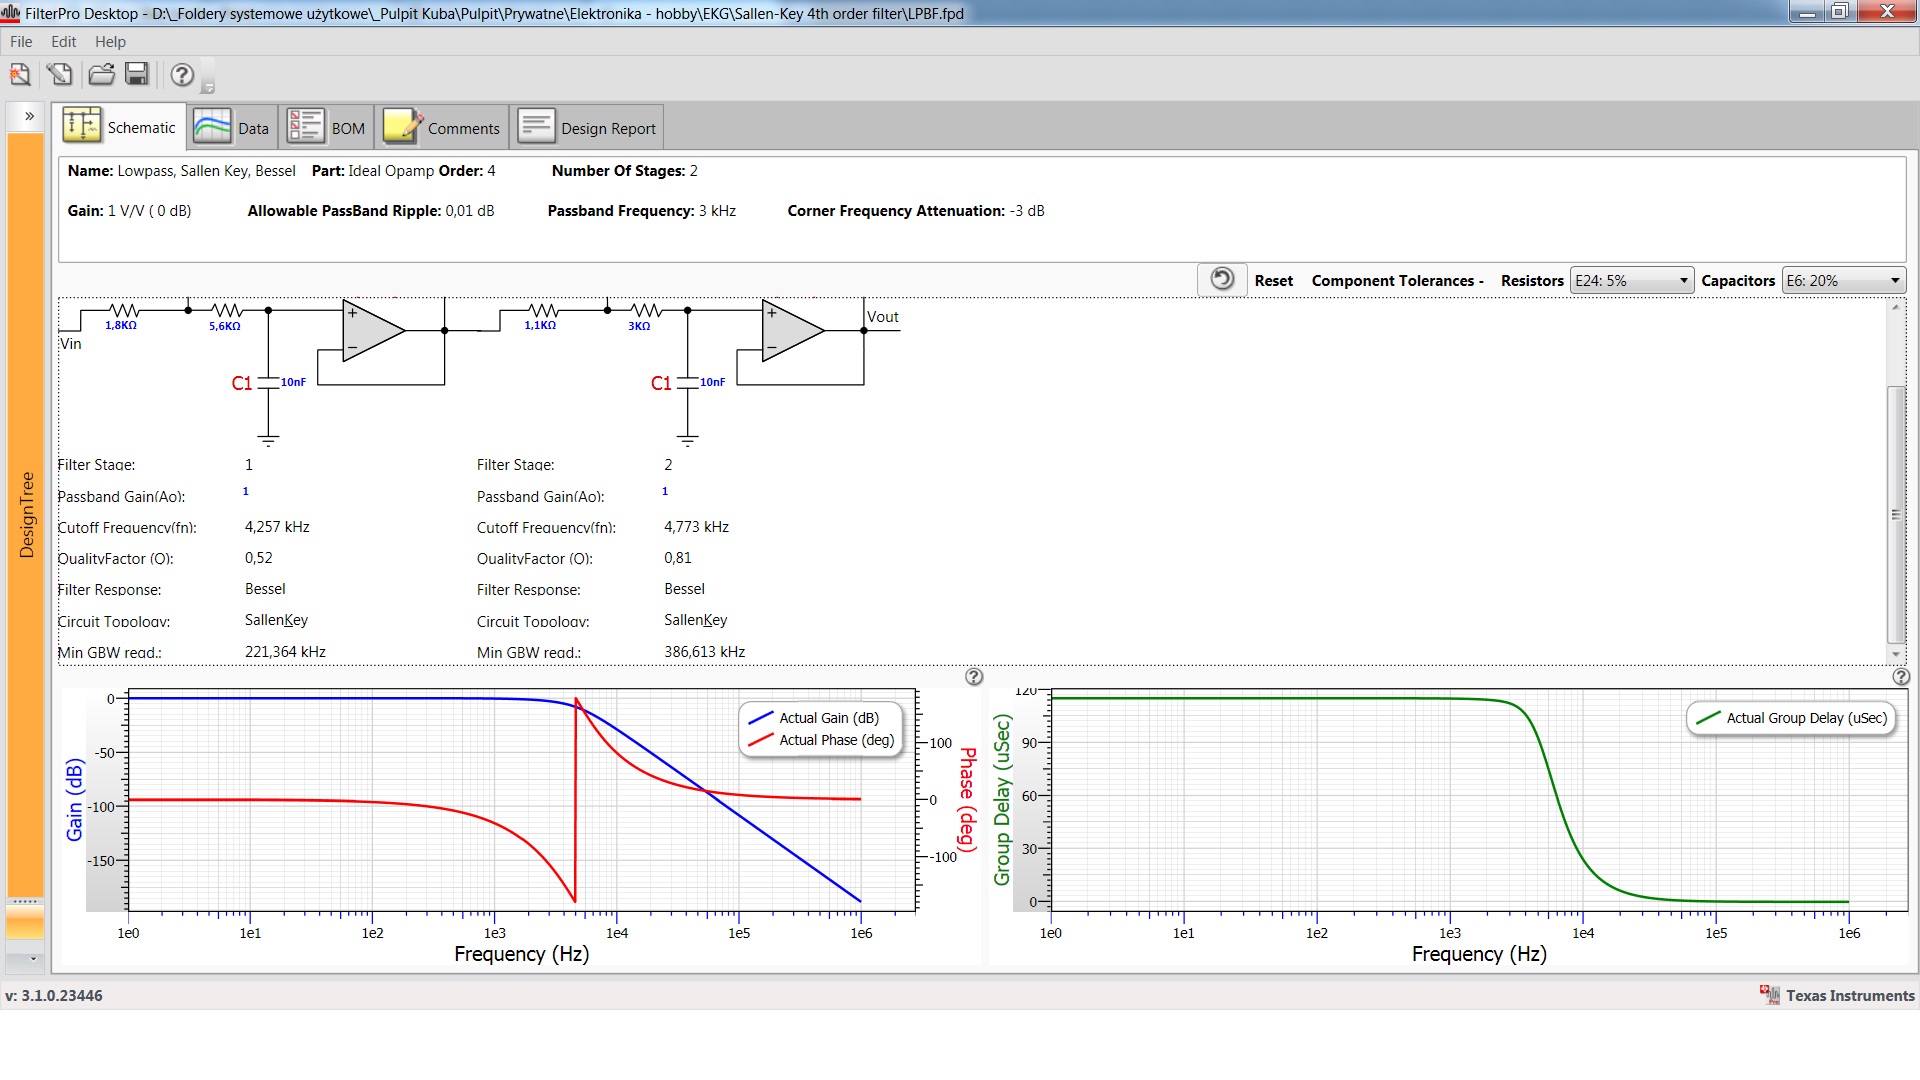Open the File menu

(x=21, y=42)
